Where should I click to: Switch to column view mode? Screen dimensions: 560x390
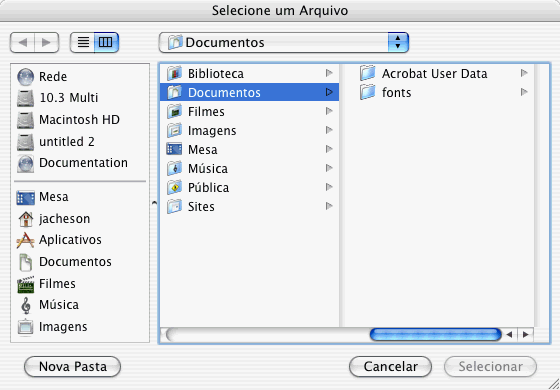pos(106,42)
